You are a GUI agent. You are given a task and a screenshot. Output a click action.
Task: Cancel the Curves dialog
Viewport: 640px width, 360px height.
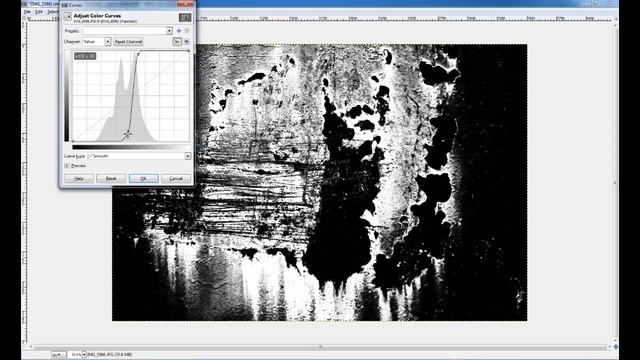point(176,178)
